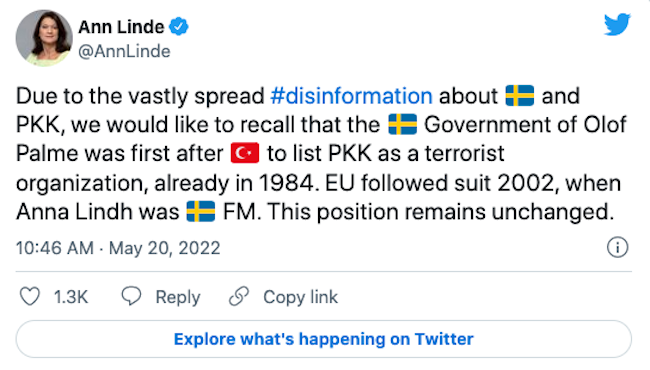The height and width of the screenshot is (370, 650).
Task: Open the #disinformation hashtag
Action: click(352, 96)
